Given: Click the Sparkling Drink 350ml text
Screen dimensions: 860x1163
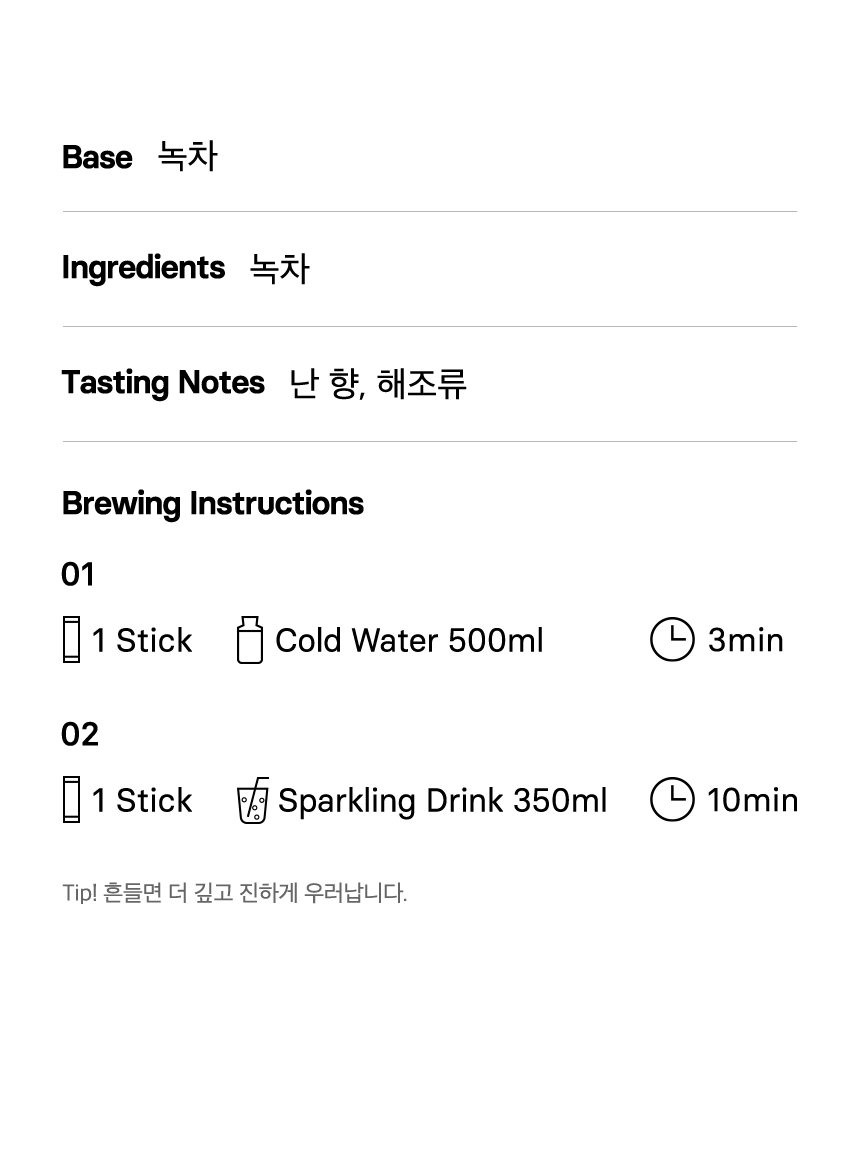Looking at the screenshot, I should [x=442, y=801].
